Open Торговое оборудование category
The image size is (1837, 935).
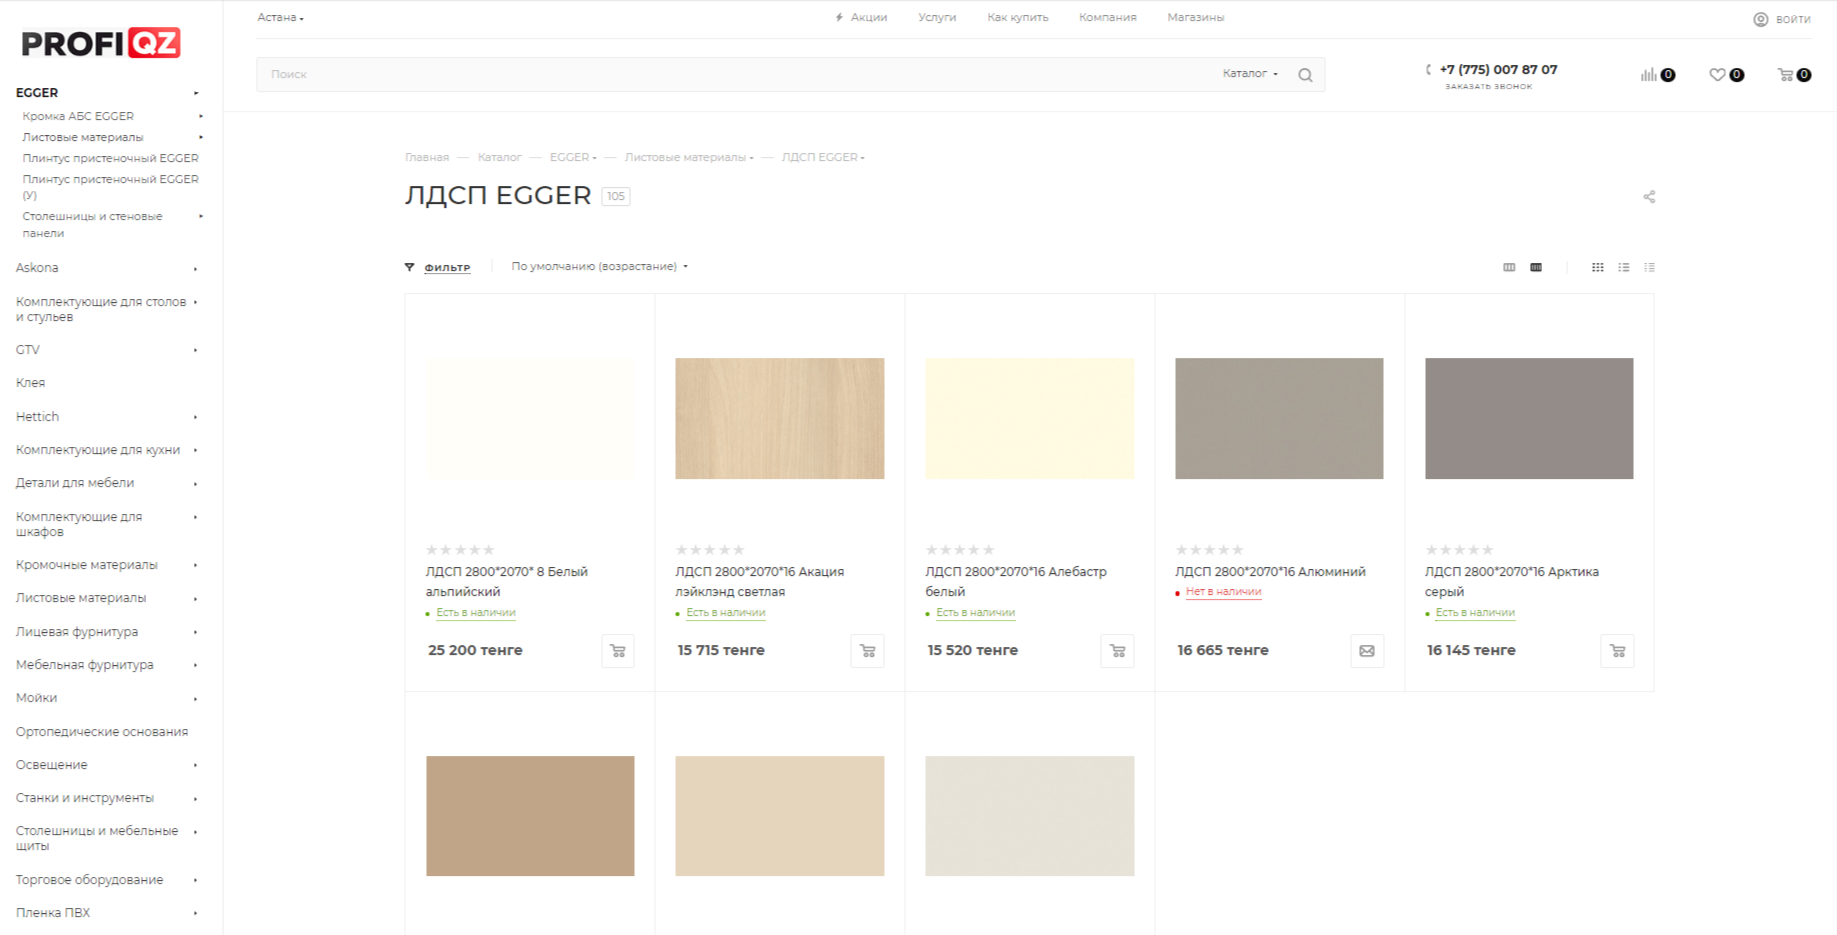(90, 880)
